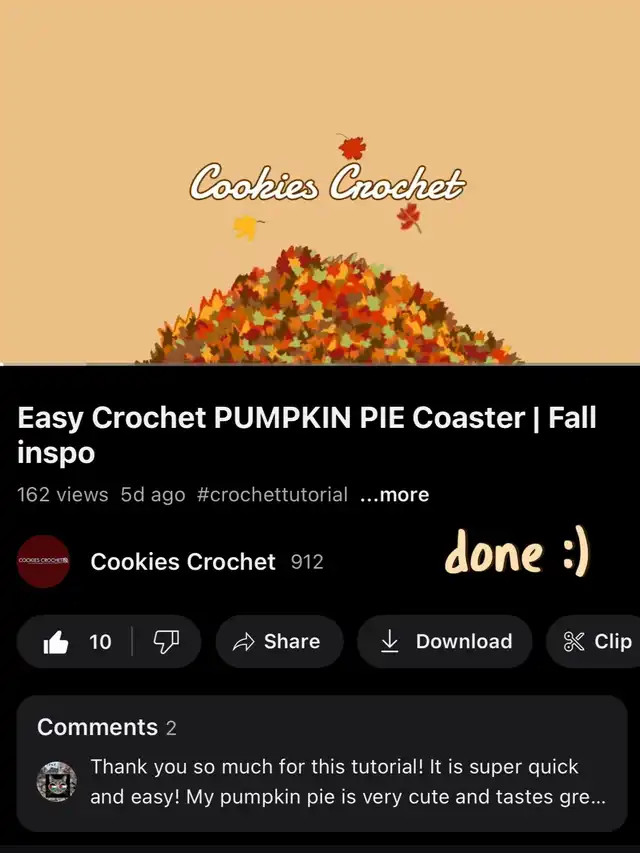The width and height of the screenshot is (640, 853).
Task: Open the Cookies Crochet channel avatar
Action: [x=44, y=561]
